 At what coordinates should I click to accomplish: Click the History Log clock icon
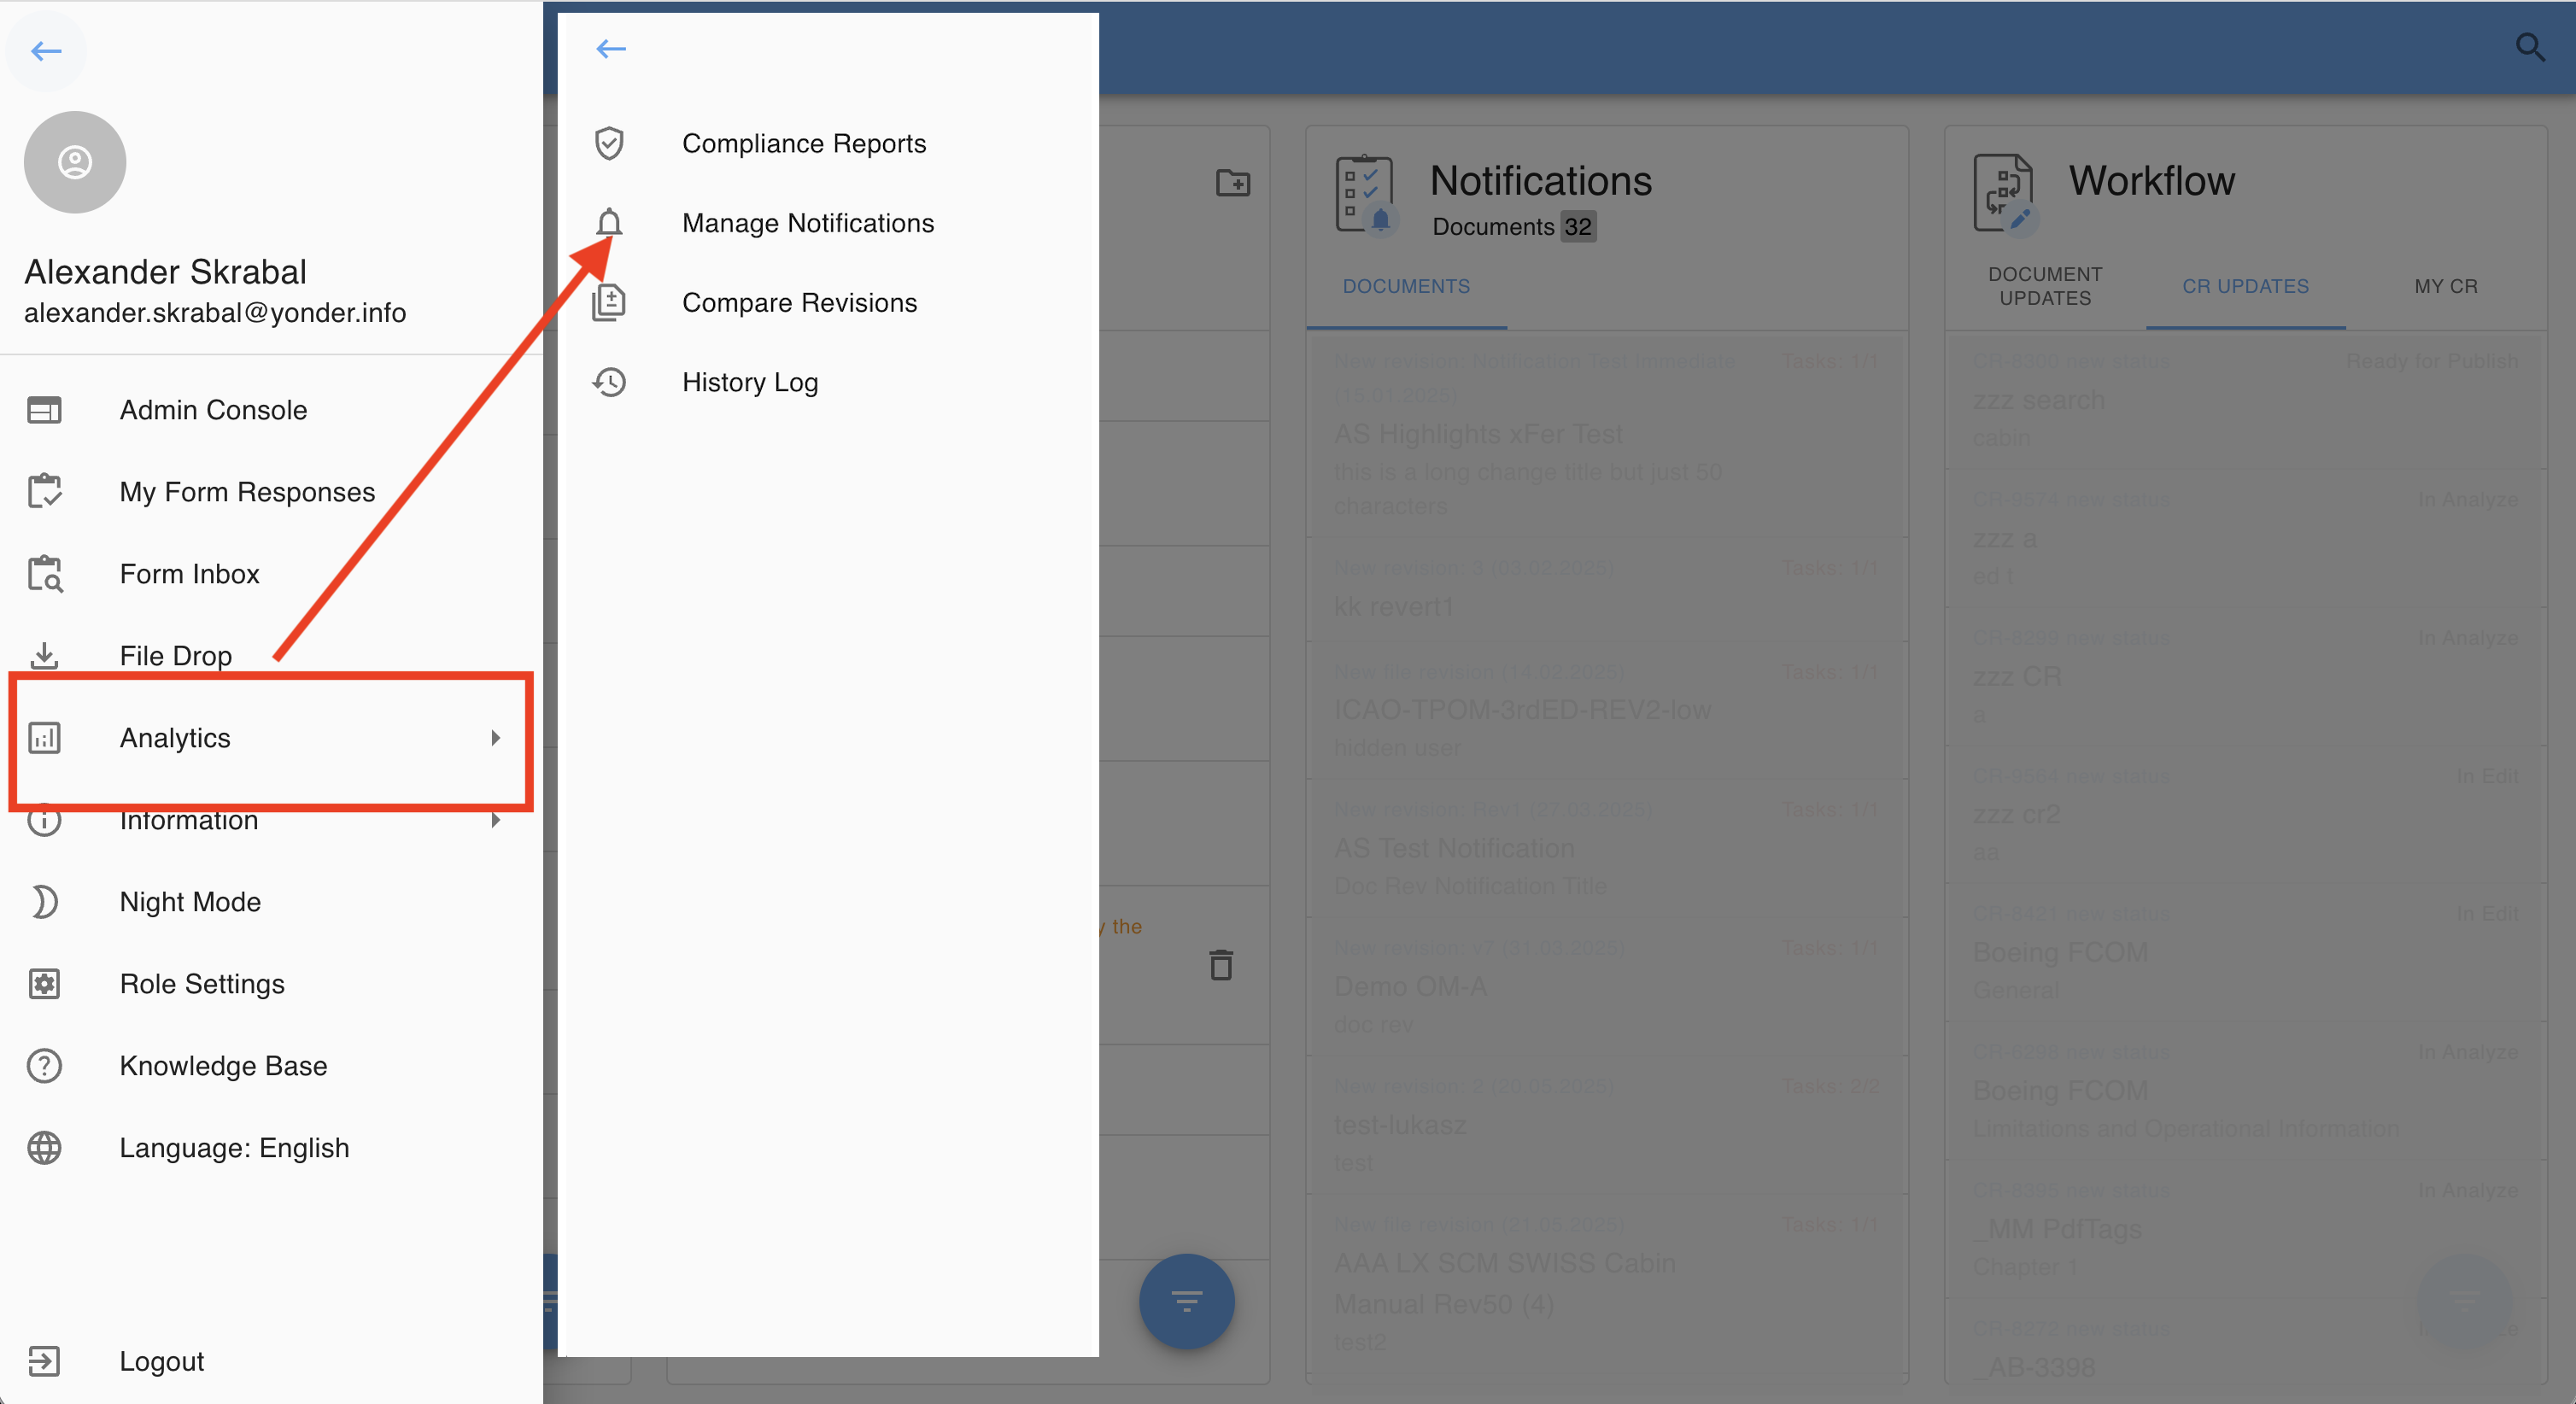(x=609, y=382)
